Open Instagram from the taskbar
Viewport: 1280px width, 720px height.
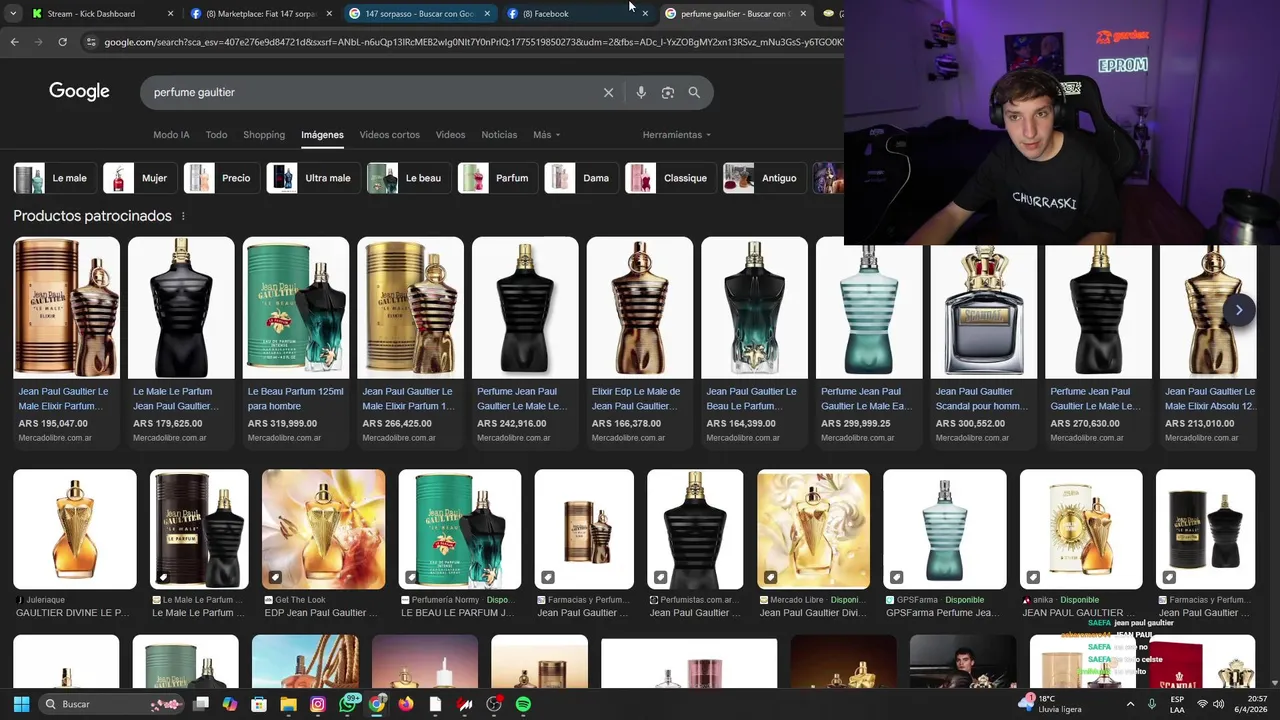(318, 704)
